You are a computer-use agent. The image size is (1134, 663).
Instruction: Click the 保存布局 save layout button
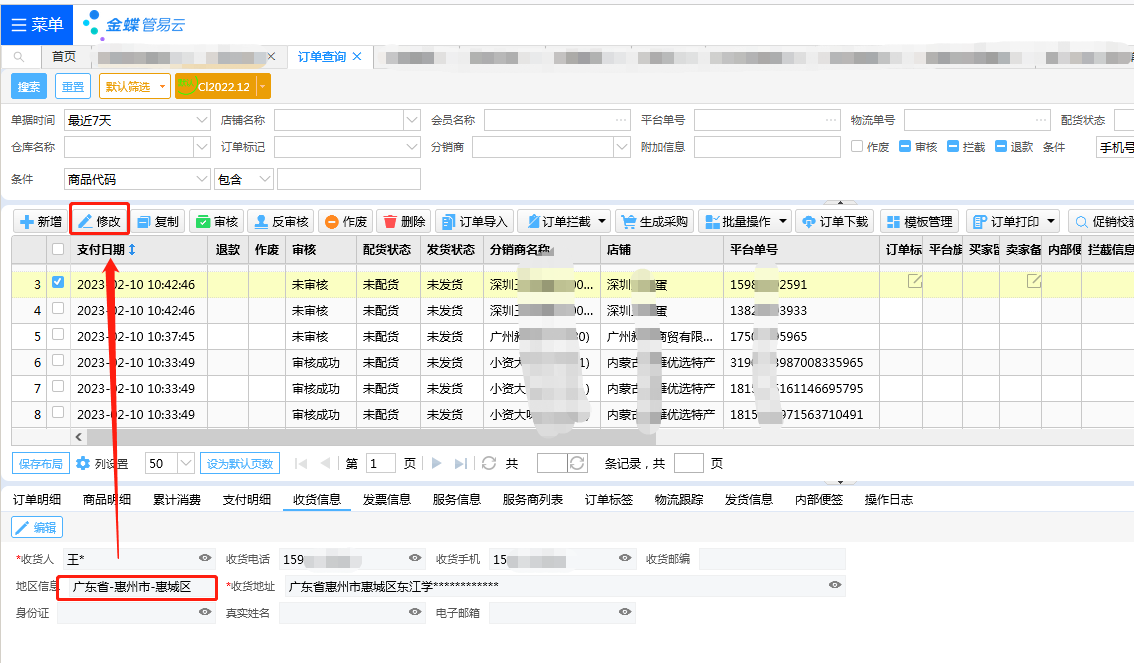pos(41,463)
